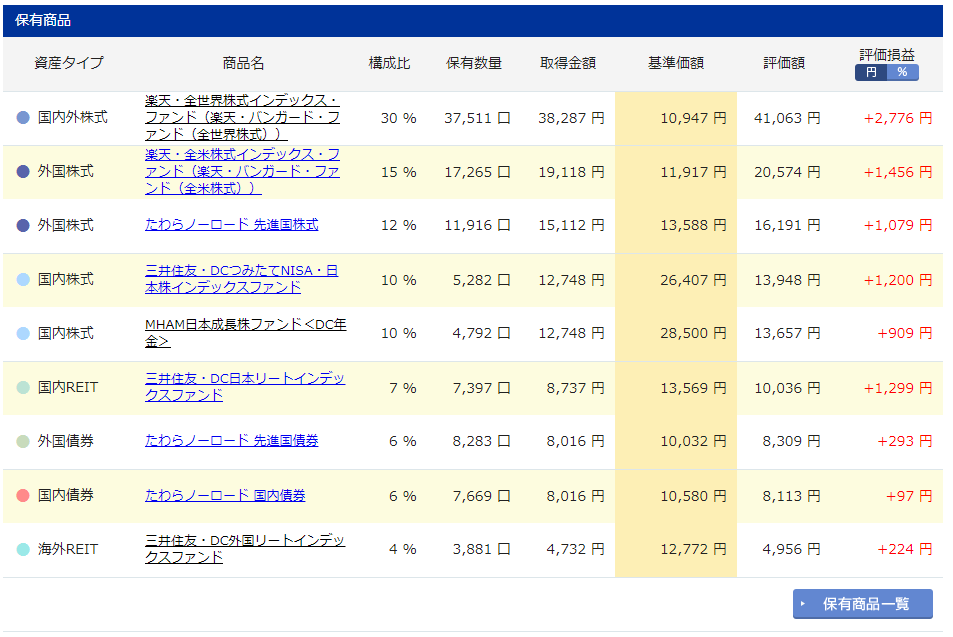The width and height of the screenshot is (953, 637).
Task: Click the 41,063 円 valuation amount
Action: tap(788, 118)
